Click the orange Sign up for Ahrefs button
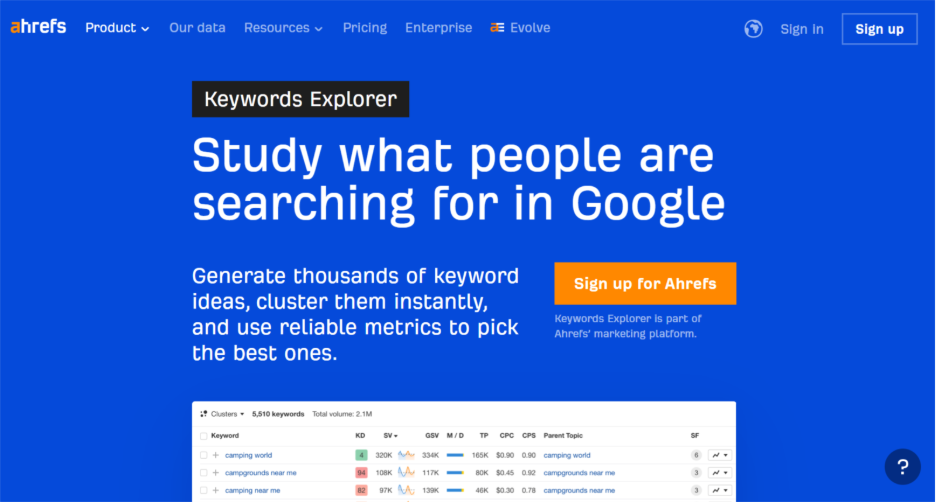 (645, 284)
